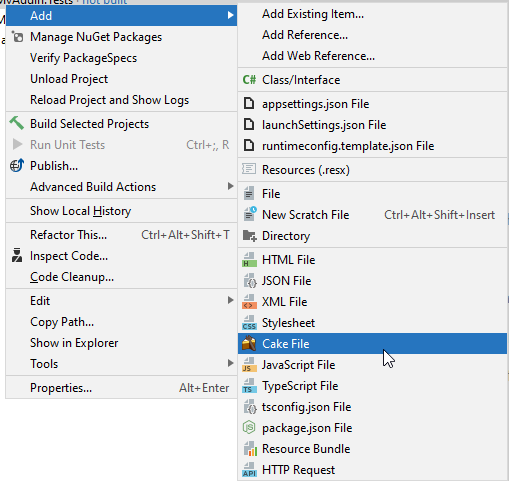Click the CSS Stylesheet icon

pos(249,323)
